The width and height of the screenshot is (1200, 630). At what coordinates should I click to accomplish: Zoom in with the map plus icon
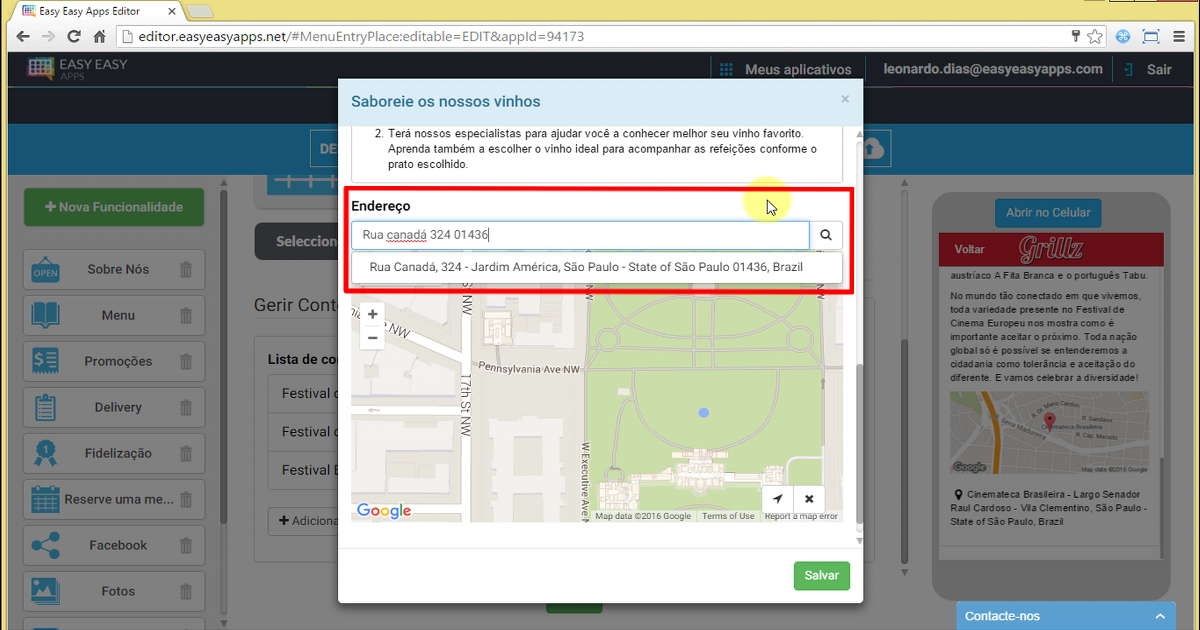tap(372, 313)
